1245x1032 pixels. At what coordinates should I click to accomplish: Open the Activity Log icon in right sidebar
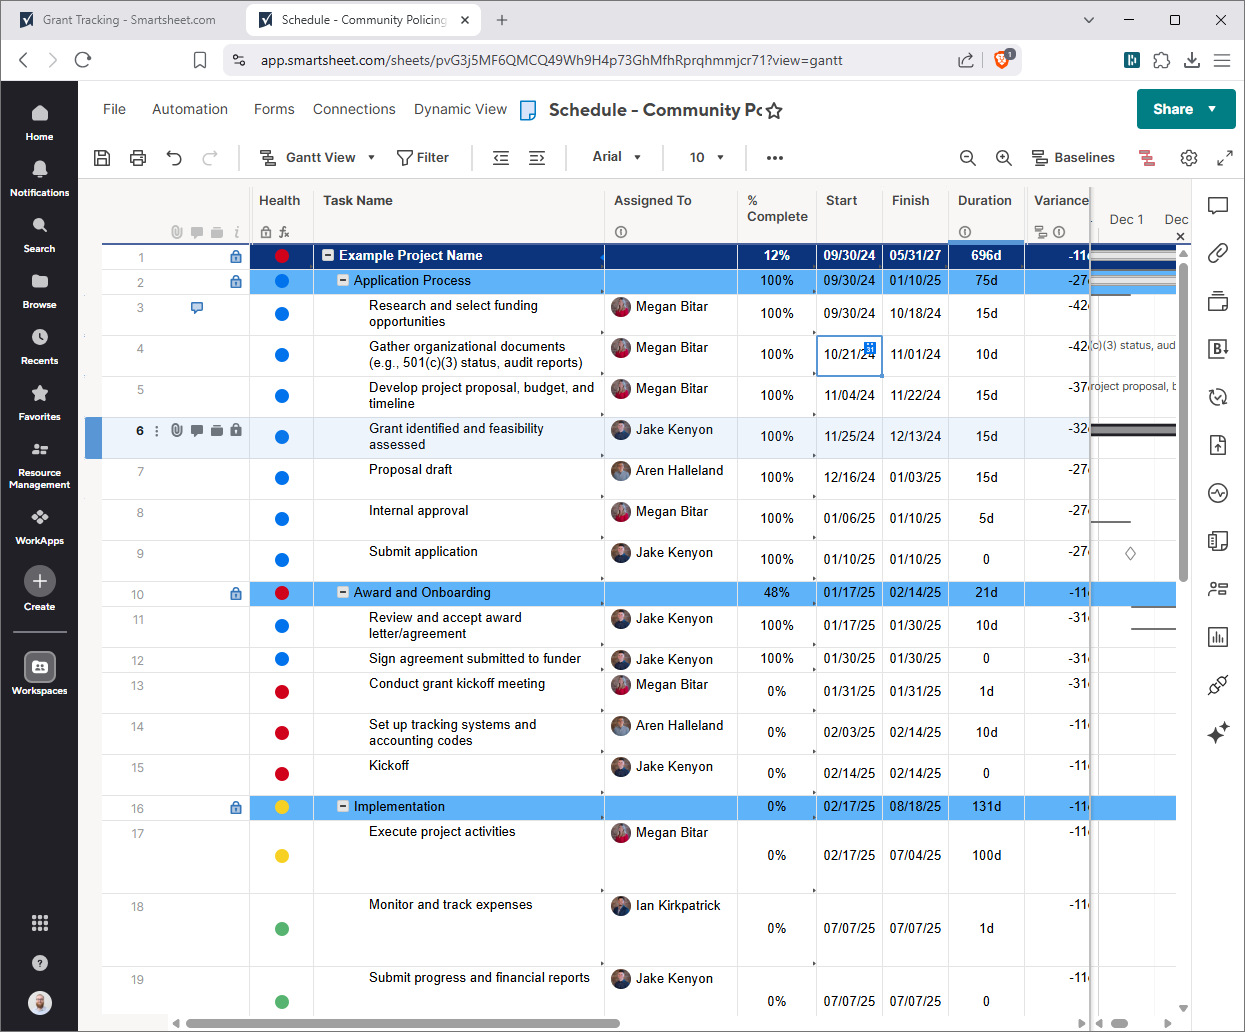click(1217, 492)
